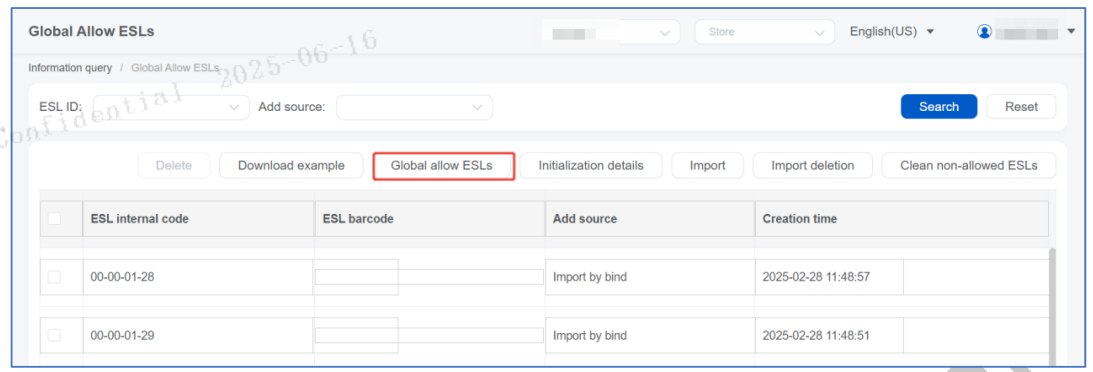
Task: Click the vertical table scrollbar
Action: click(1053, 307)
